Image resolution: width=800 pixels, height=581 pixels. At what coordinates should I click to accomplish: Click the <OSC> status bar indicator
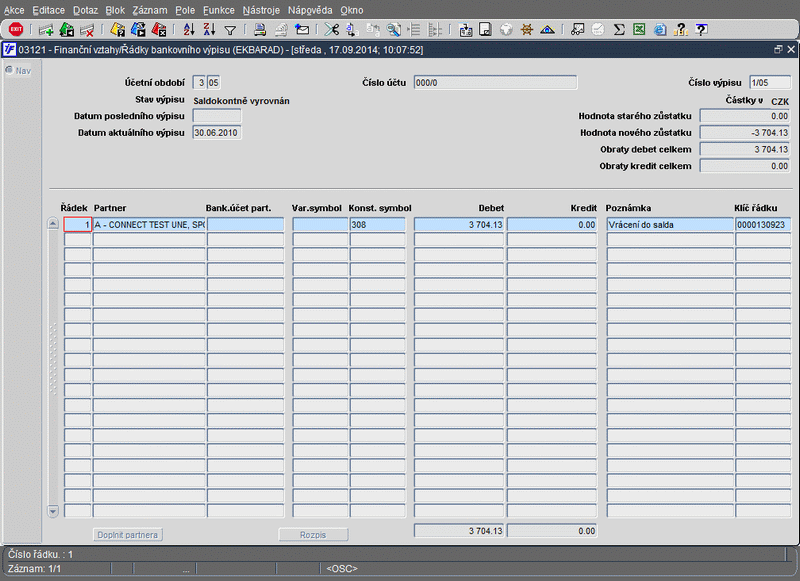342,568
